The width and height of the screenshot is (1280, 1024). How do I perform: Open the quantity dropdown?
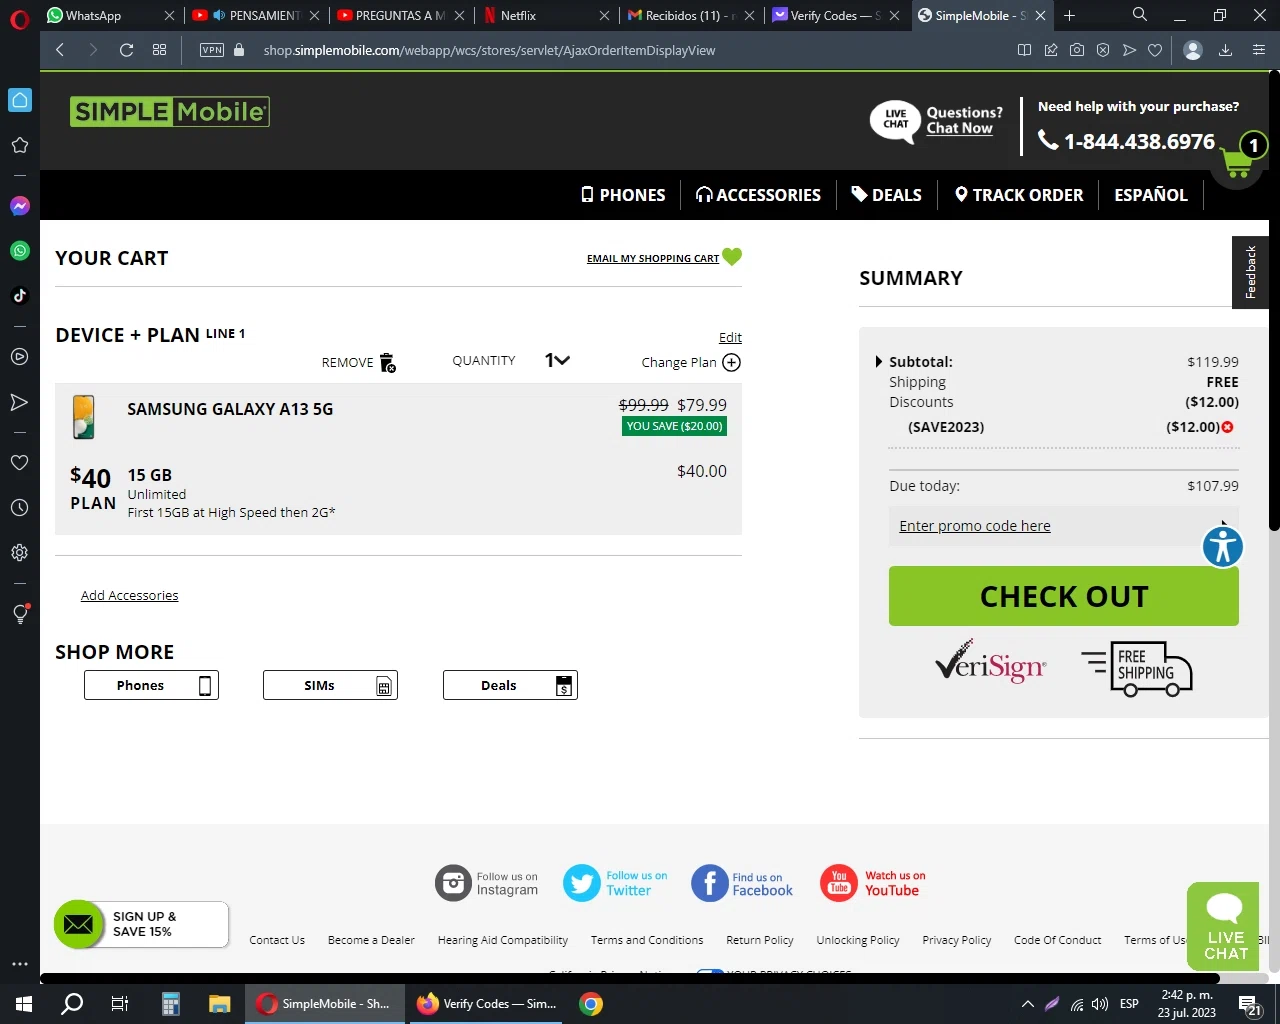[x=557, y=360]
